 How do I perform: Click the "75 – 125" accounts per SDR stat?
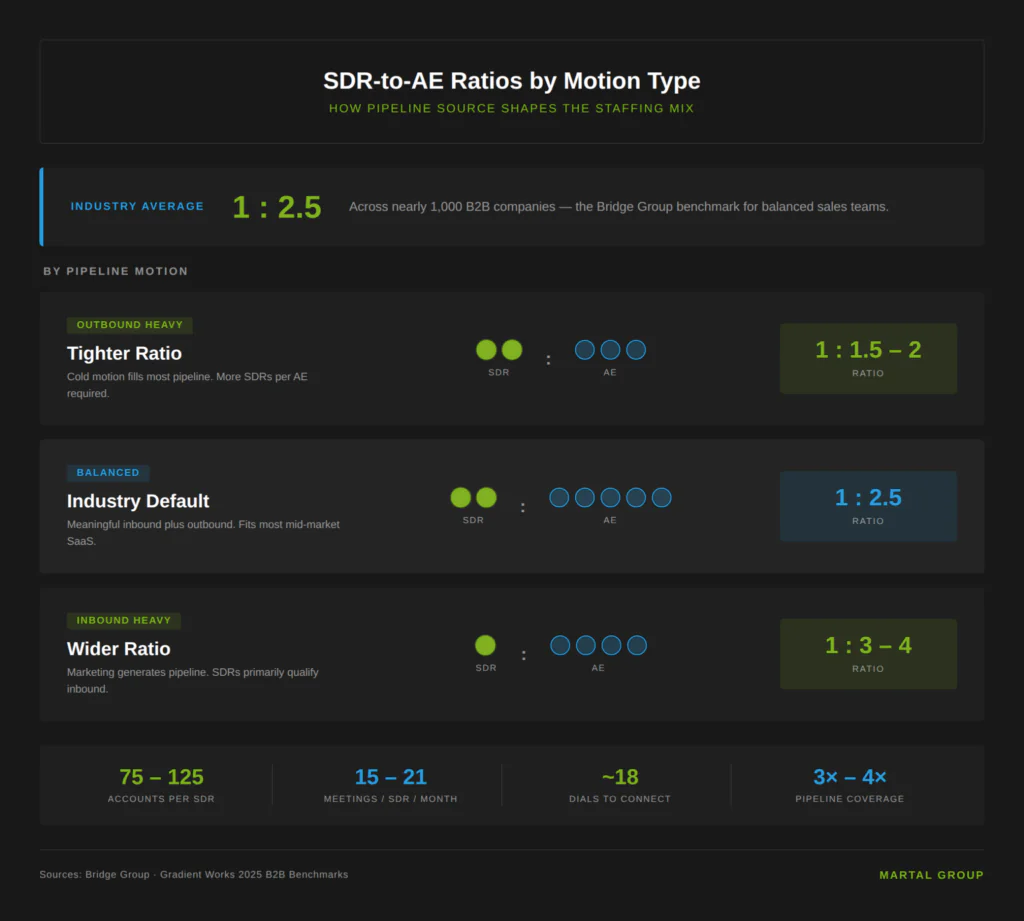coord(161,777)
